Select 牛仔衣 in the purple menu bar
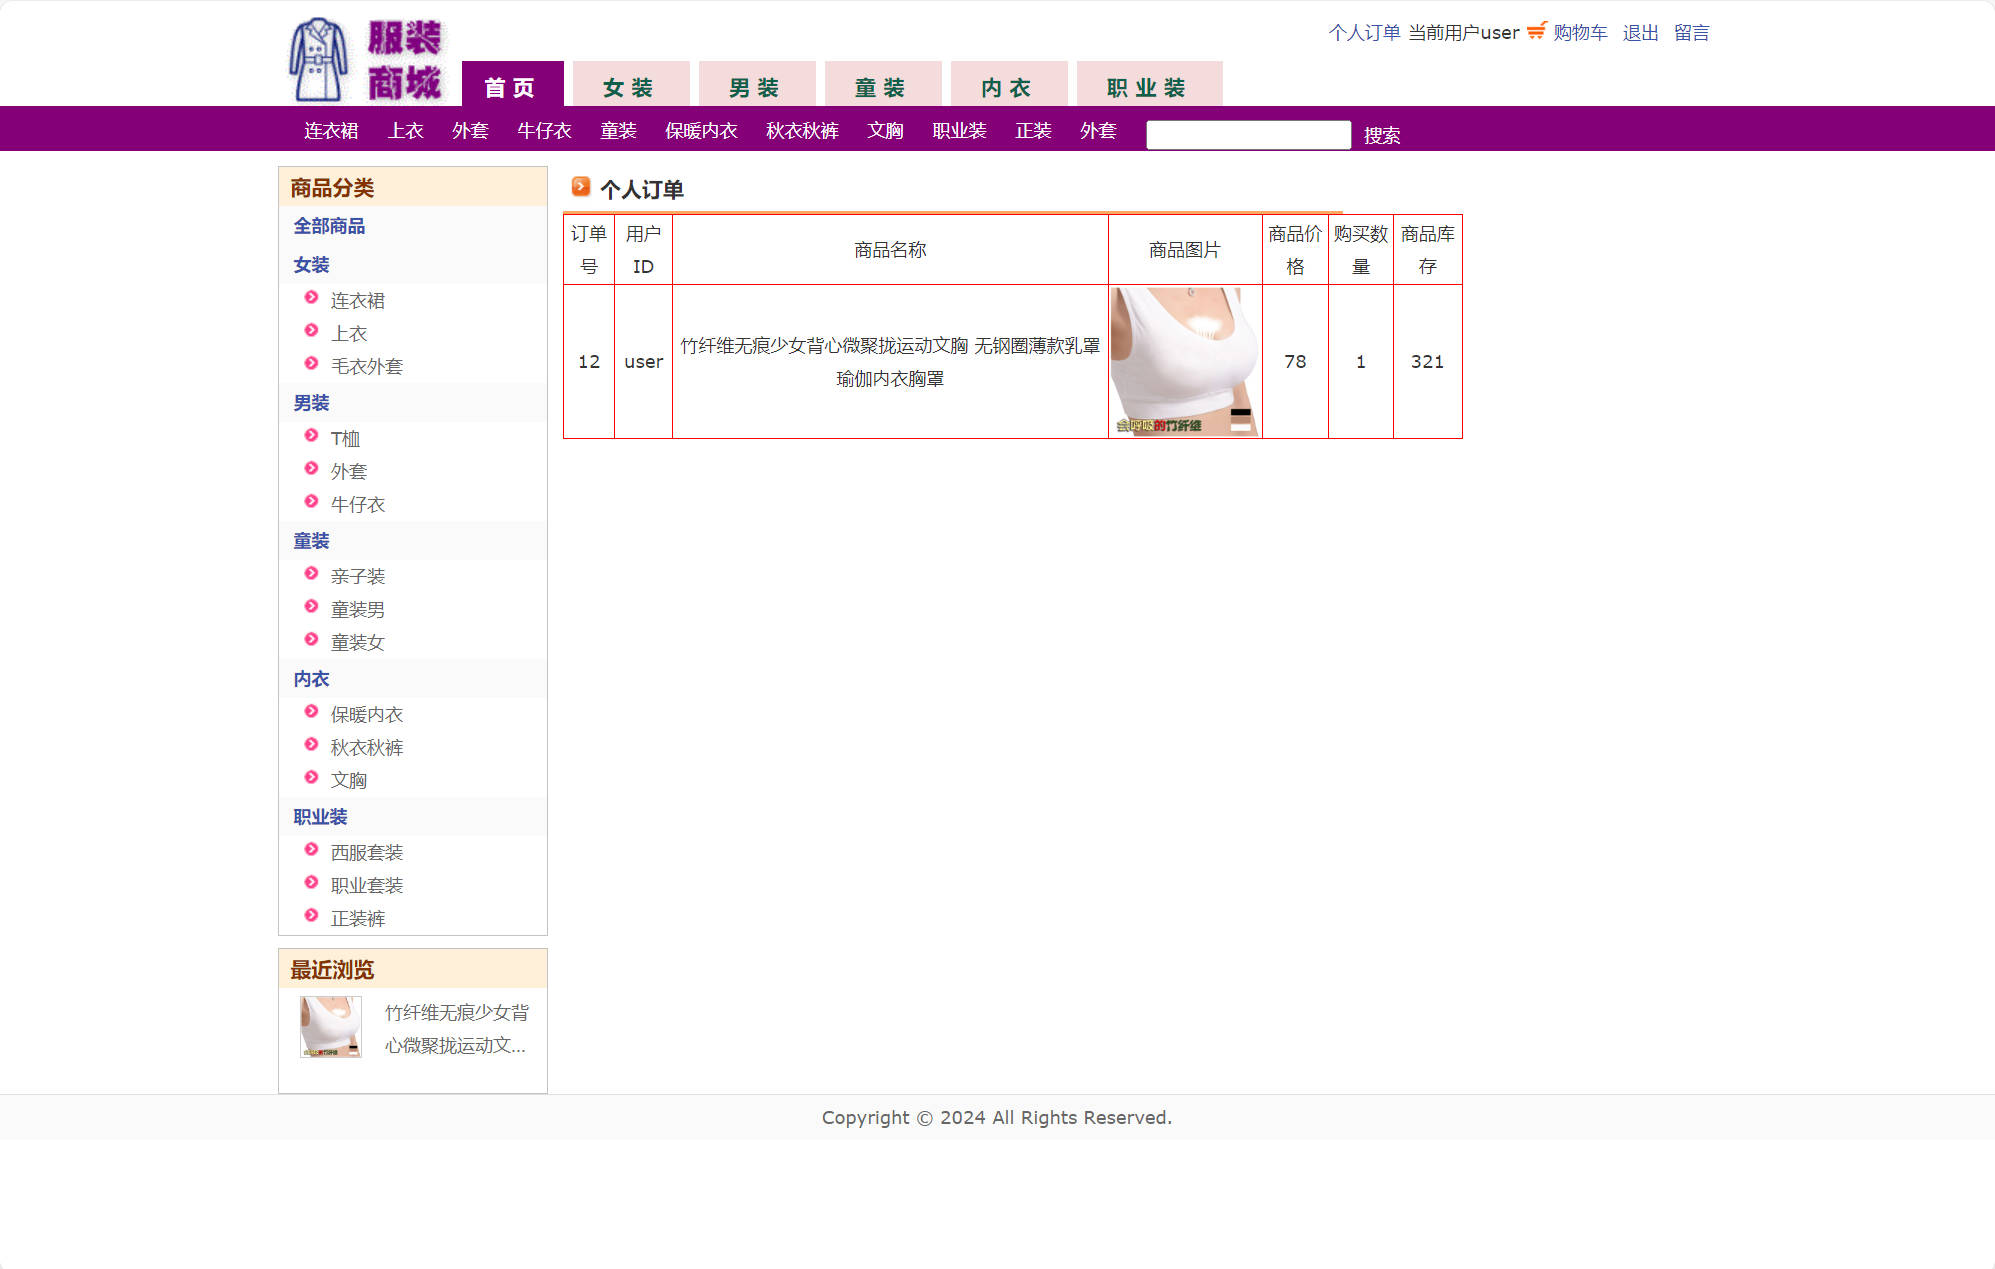 point(544,131)
